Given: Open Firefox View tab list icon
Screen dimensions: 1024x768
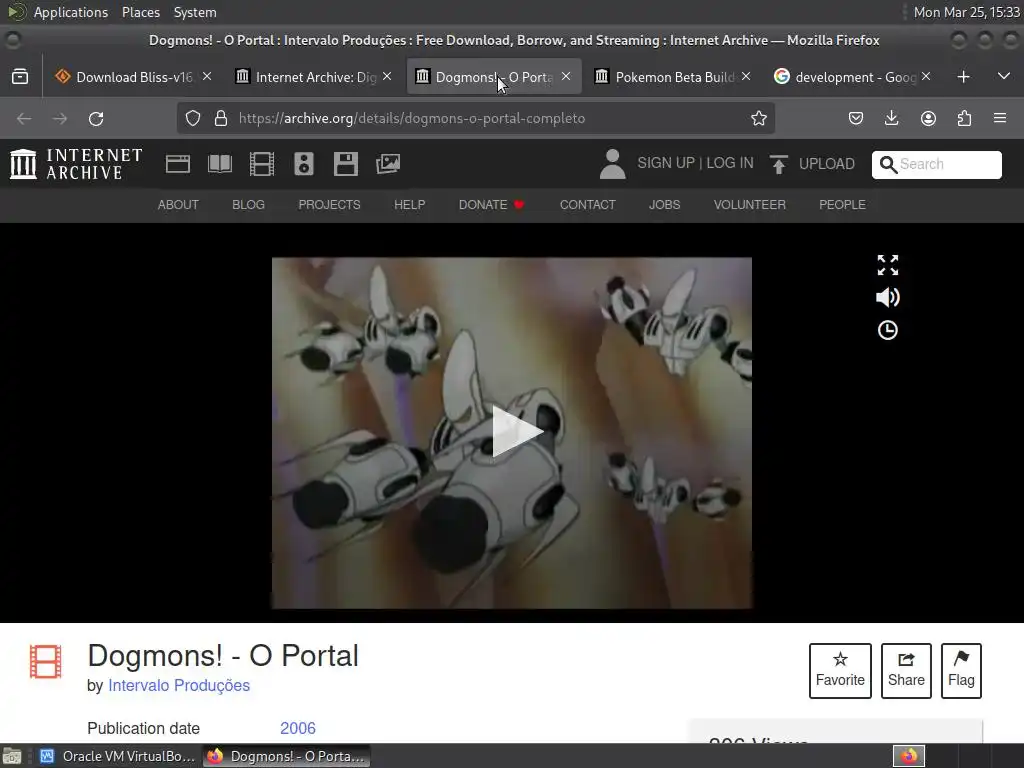Looking at the screenshot, I should tap(20, 77).
